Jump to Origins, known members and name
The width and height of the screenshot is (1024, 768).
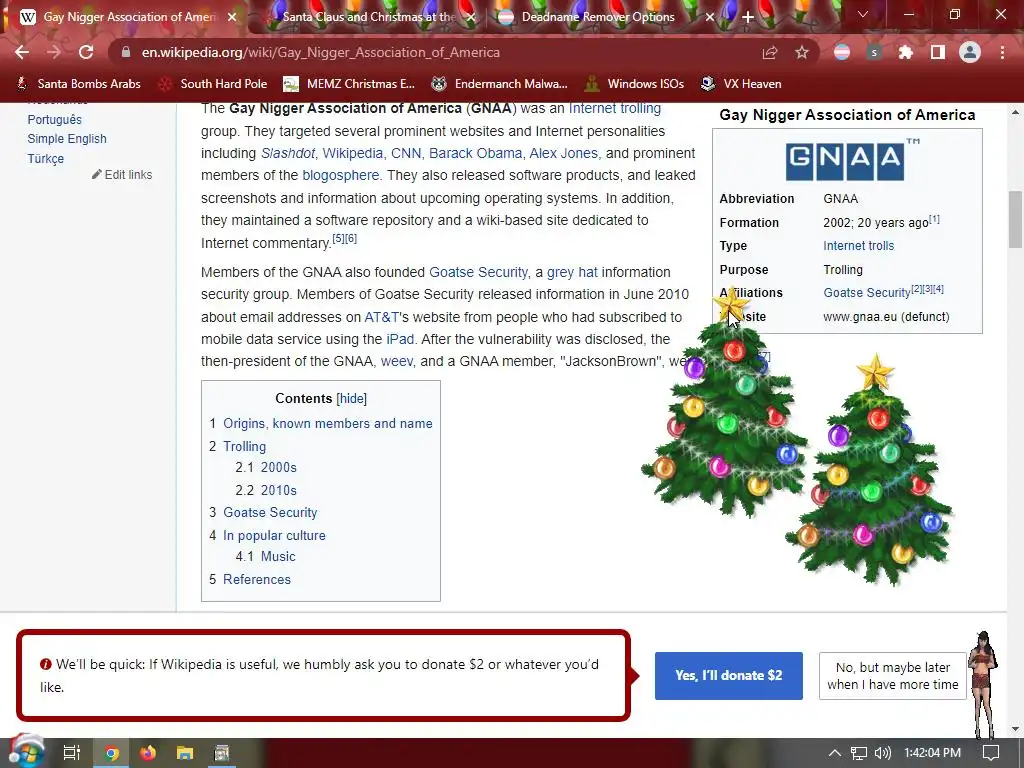click(328, 423)
